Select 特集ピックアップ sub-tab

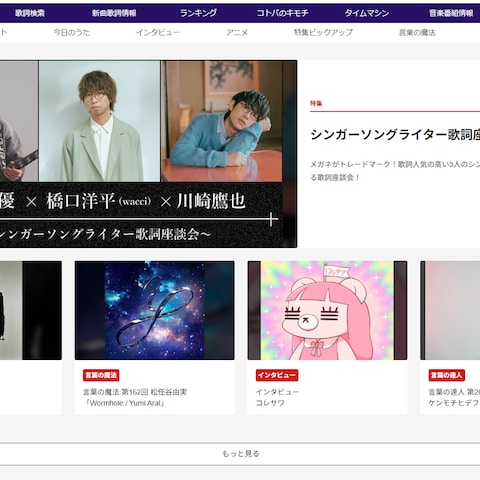click(x=323, y=32)
